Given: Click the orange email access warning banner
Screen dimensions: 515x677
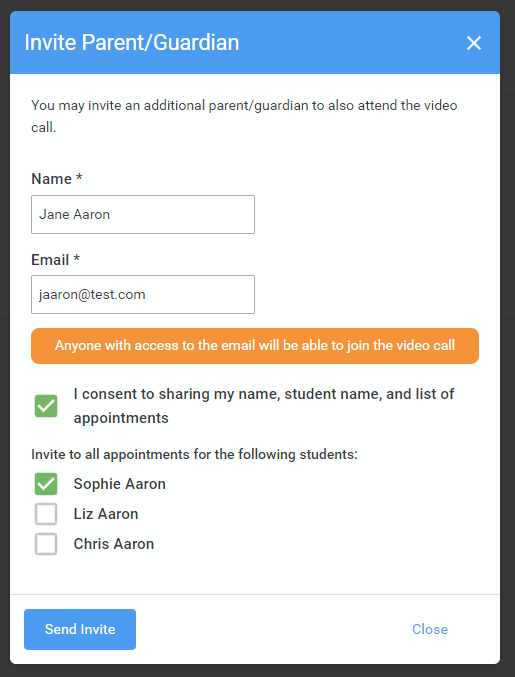Looking at the screenshot, I should (255, 346).
